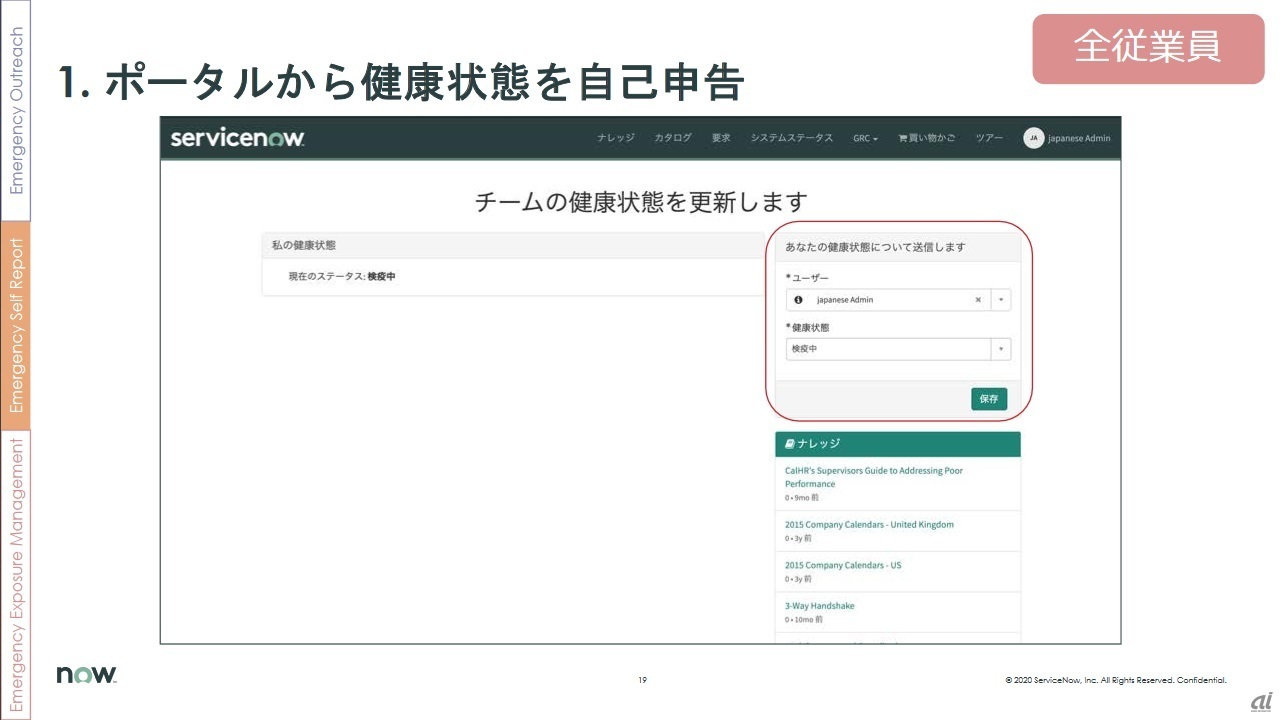Select the Emergency Self Report side tab
This screenshot has height=720, width=1280.
coord(16,325)
